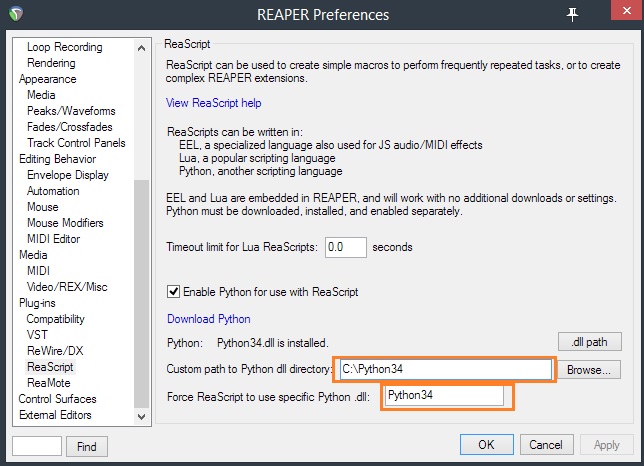Open VST preferences page

(x=37, y=335)
